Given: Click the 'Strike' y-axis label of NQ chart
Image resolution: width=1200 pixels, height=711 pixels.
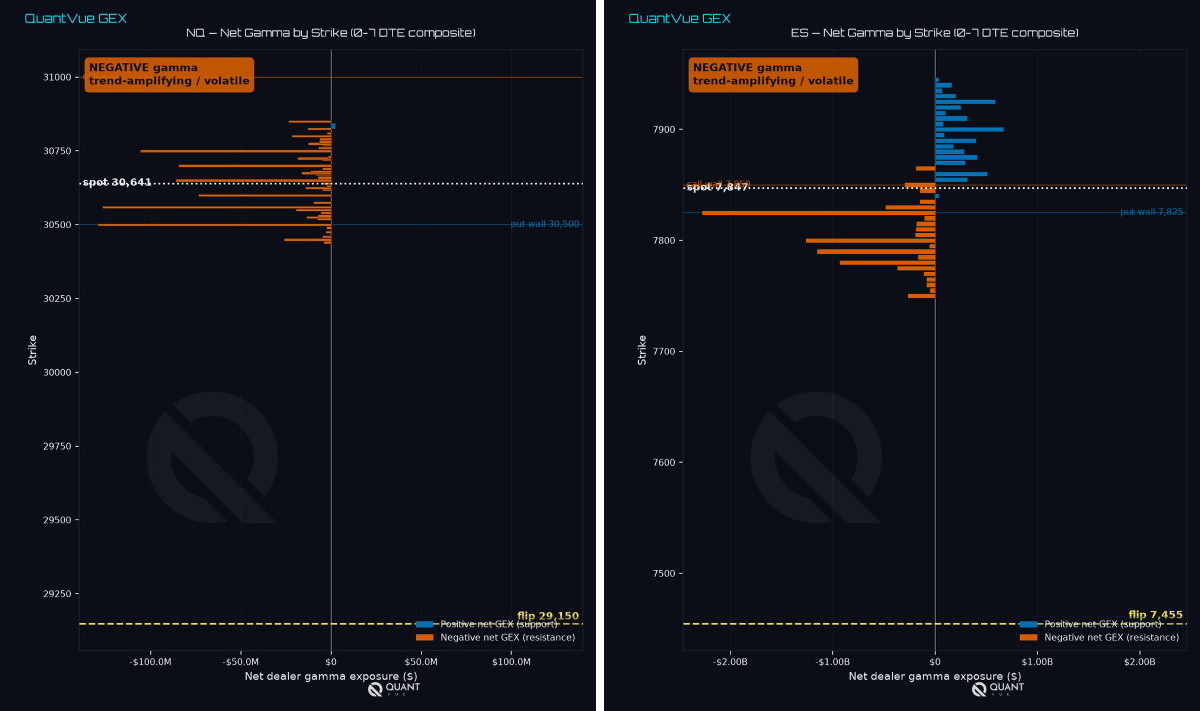Looking at the screenshot, I should (x=32, y=350).
